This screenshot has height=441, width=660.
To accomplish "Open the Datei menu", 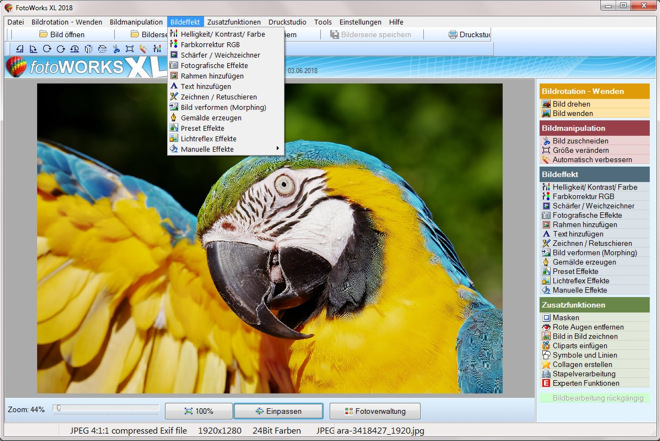I will tap(16, 22).
